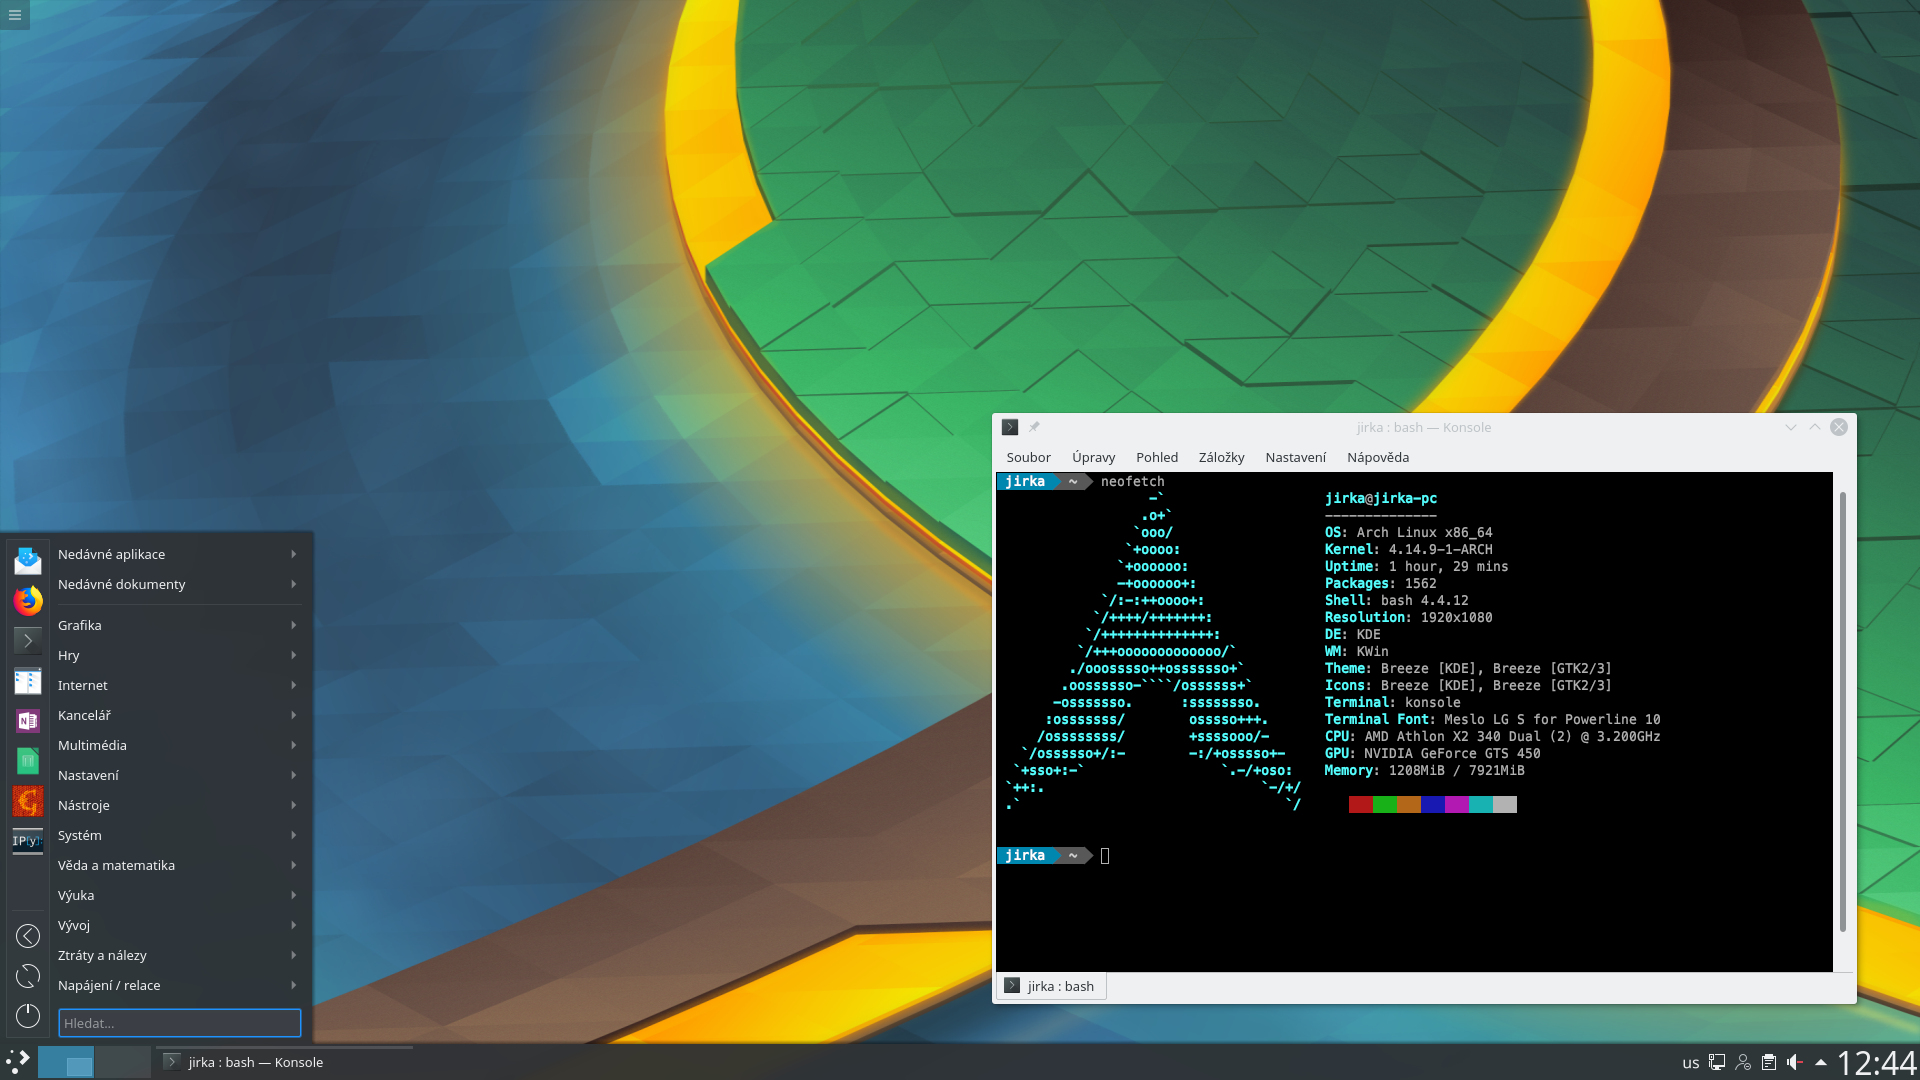Screen dimensions: 1920x1080
Task: Open the 12:44 clock calendar
Action: (x=1877, y=1062)
